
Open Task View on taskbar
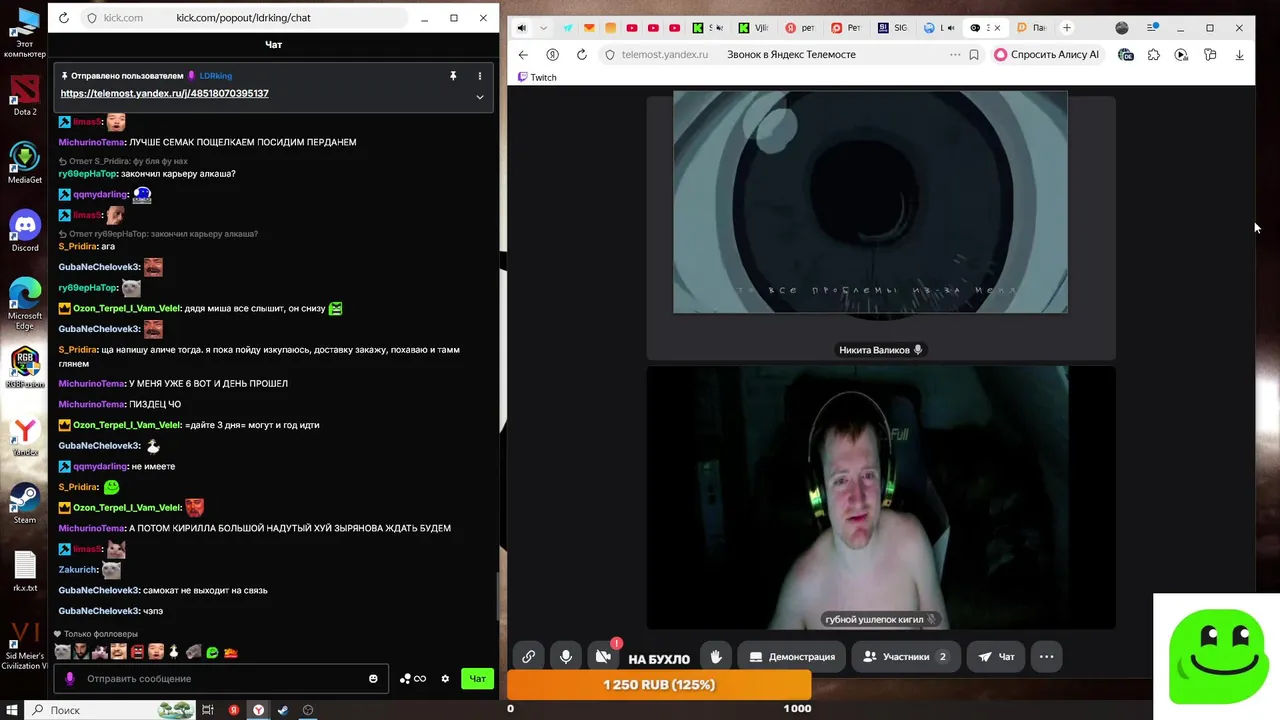click(x=208, y=710)
